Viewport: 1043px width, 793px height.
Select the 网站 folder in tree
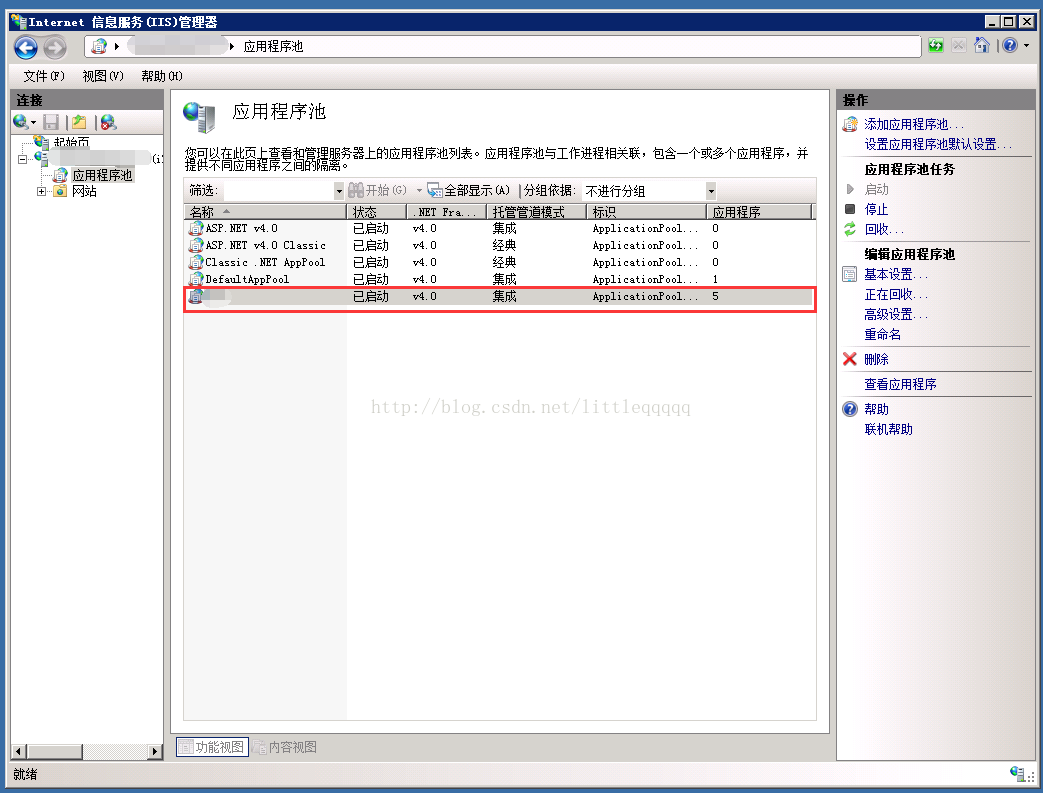pyautogui.click(x=84, y=192)
